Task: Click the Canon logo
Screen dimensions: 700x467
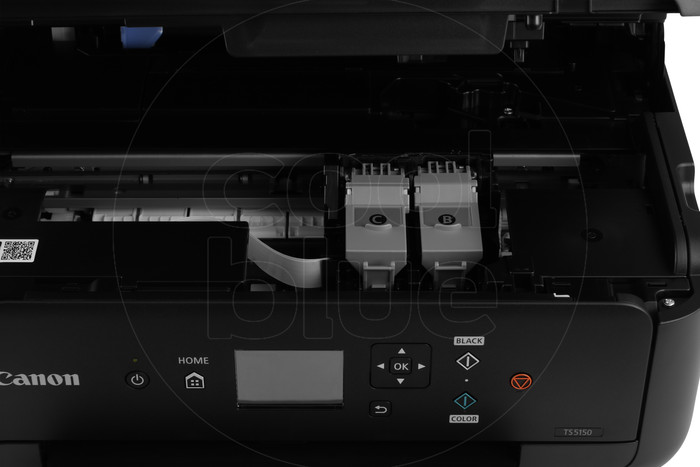Action: (39, 379)
